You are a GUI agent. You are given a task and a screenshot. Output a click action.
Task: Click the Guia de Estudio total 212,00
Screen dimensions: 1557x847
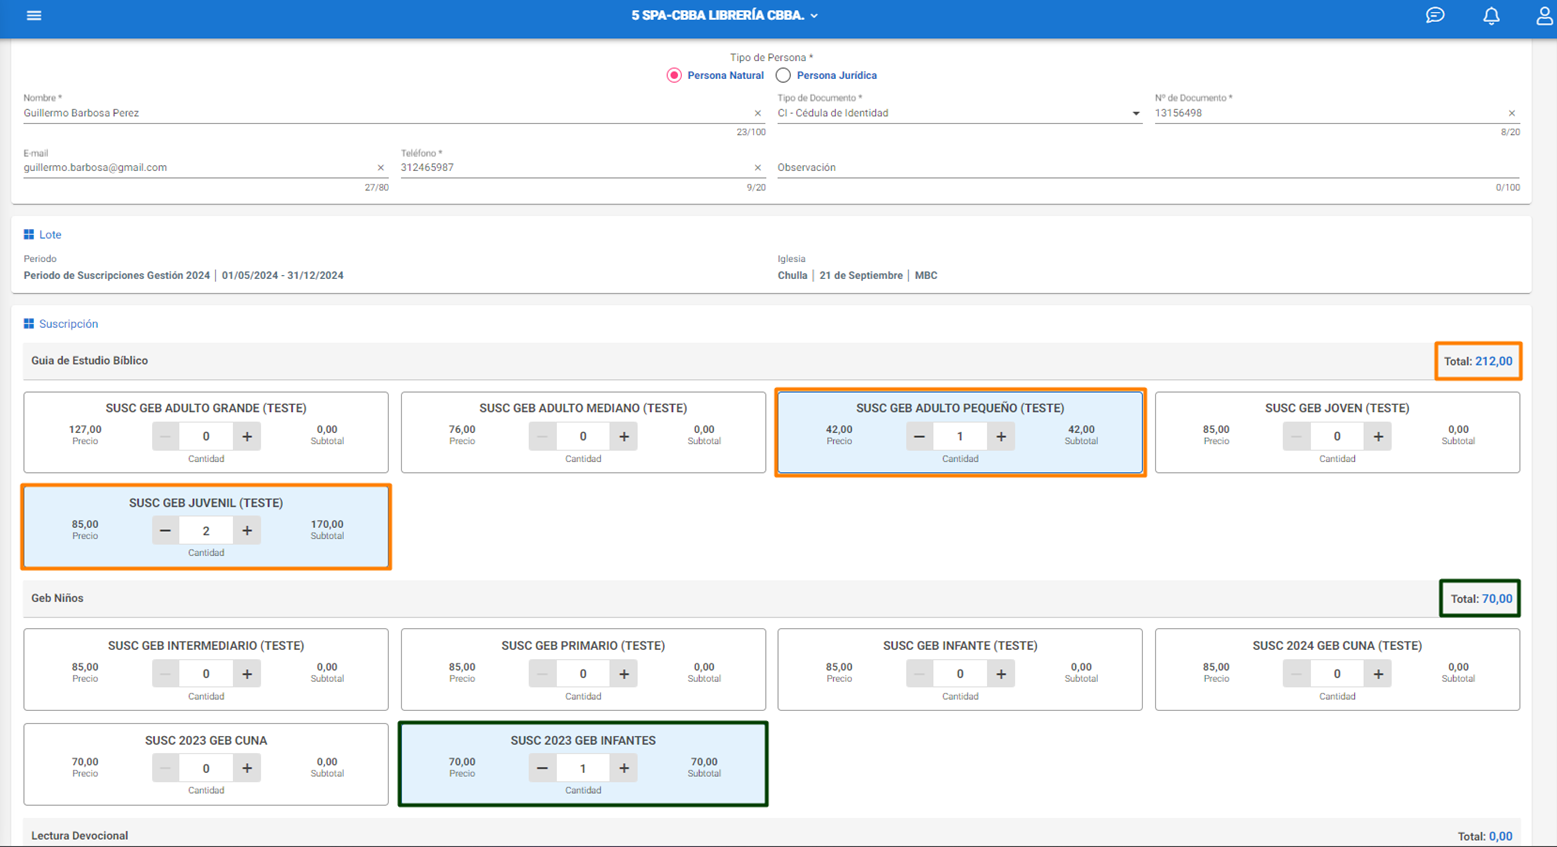(x=1478, y=361)
